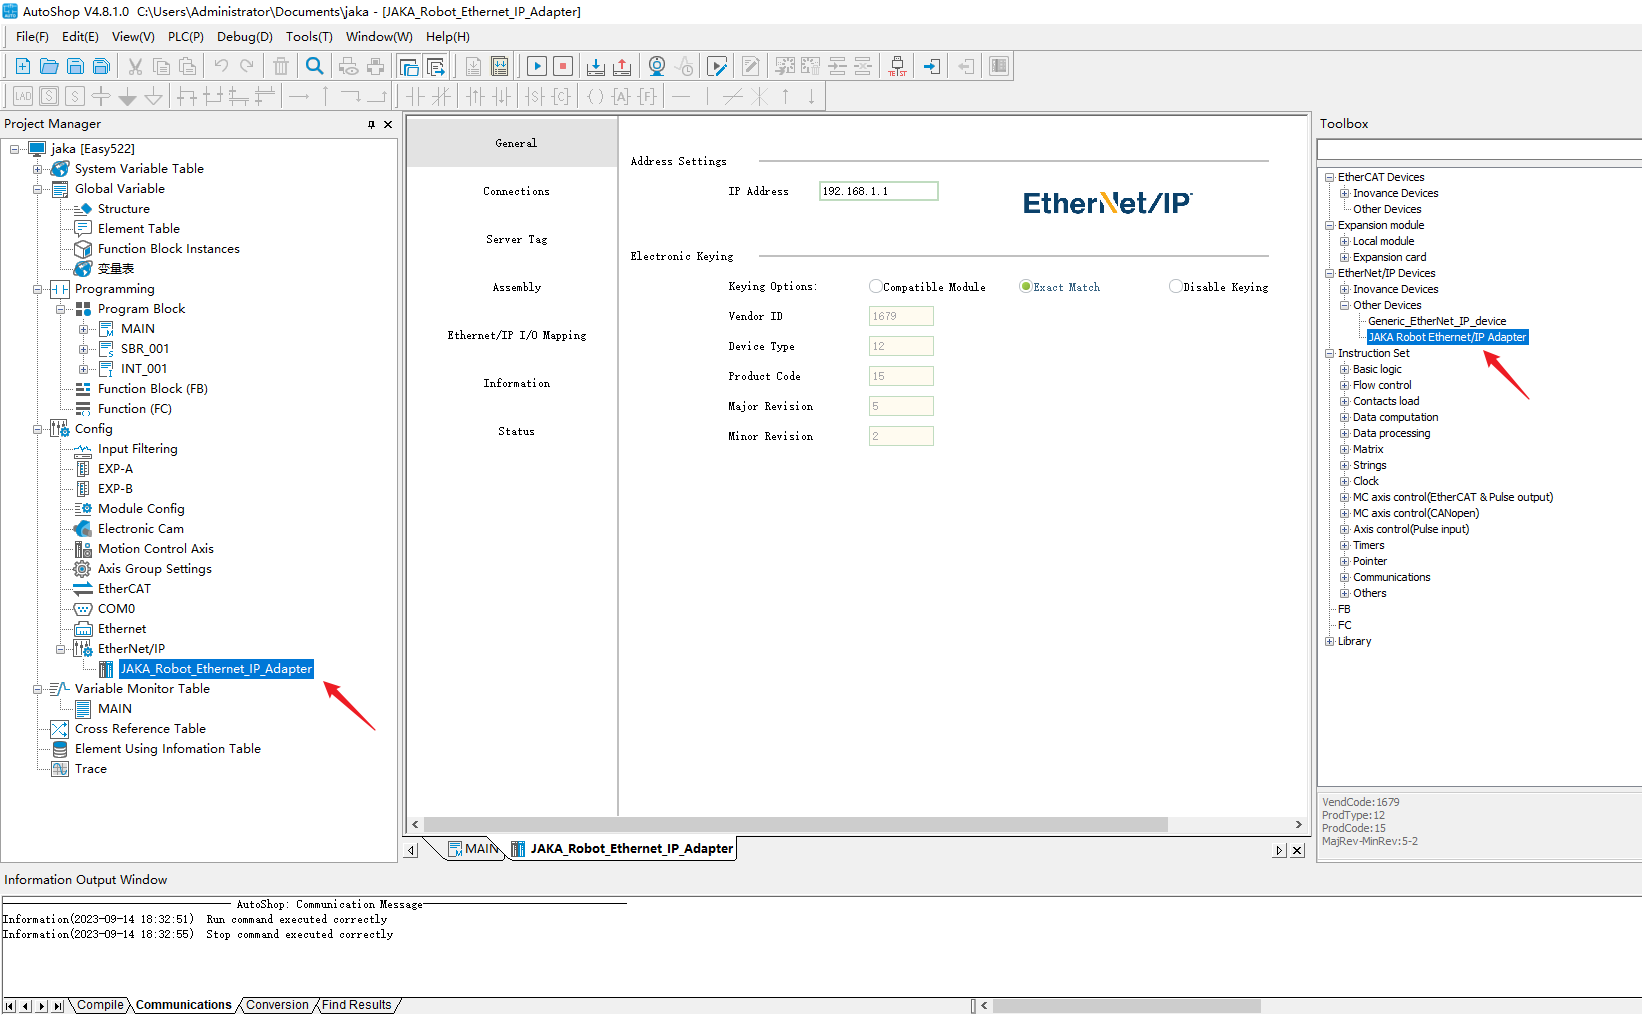Open the PLC(P) menu
The image size is (1642, 1015).
click(x=185, y=37)
